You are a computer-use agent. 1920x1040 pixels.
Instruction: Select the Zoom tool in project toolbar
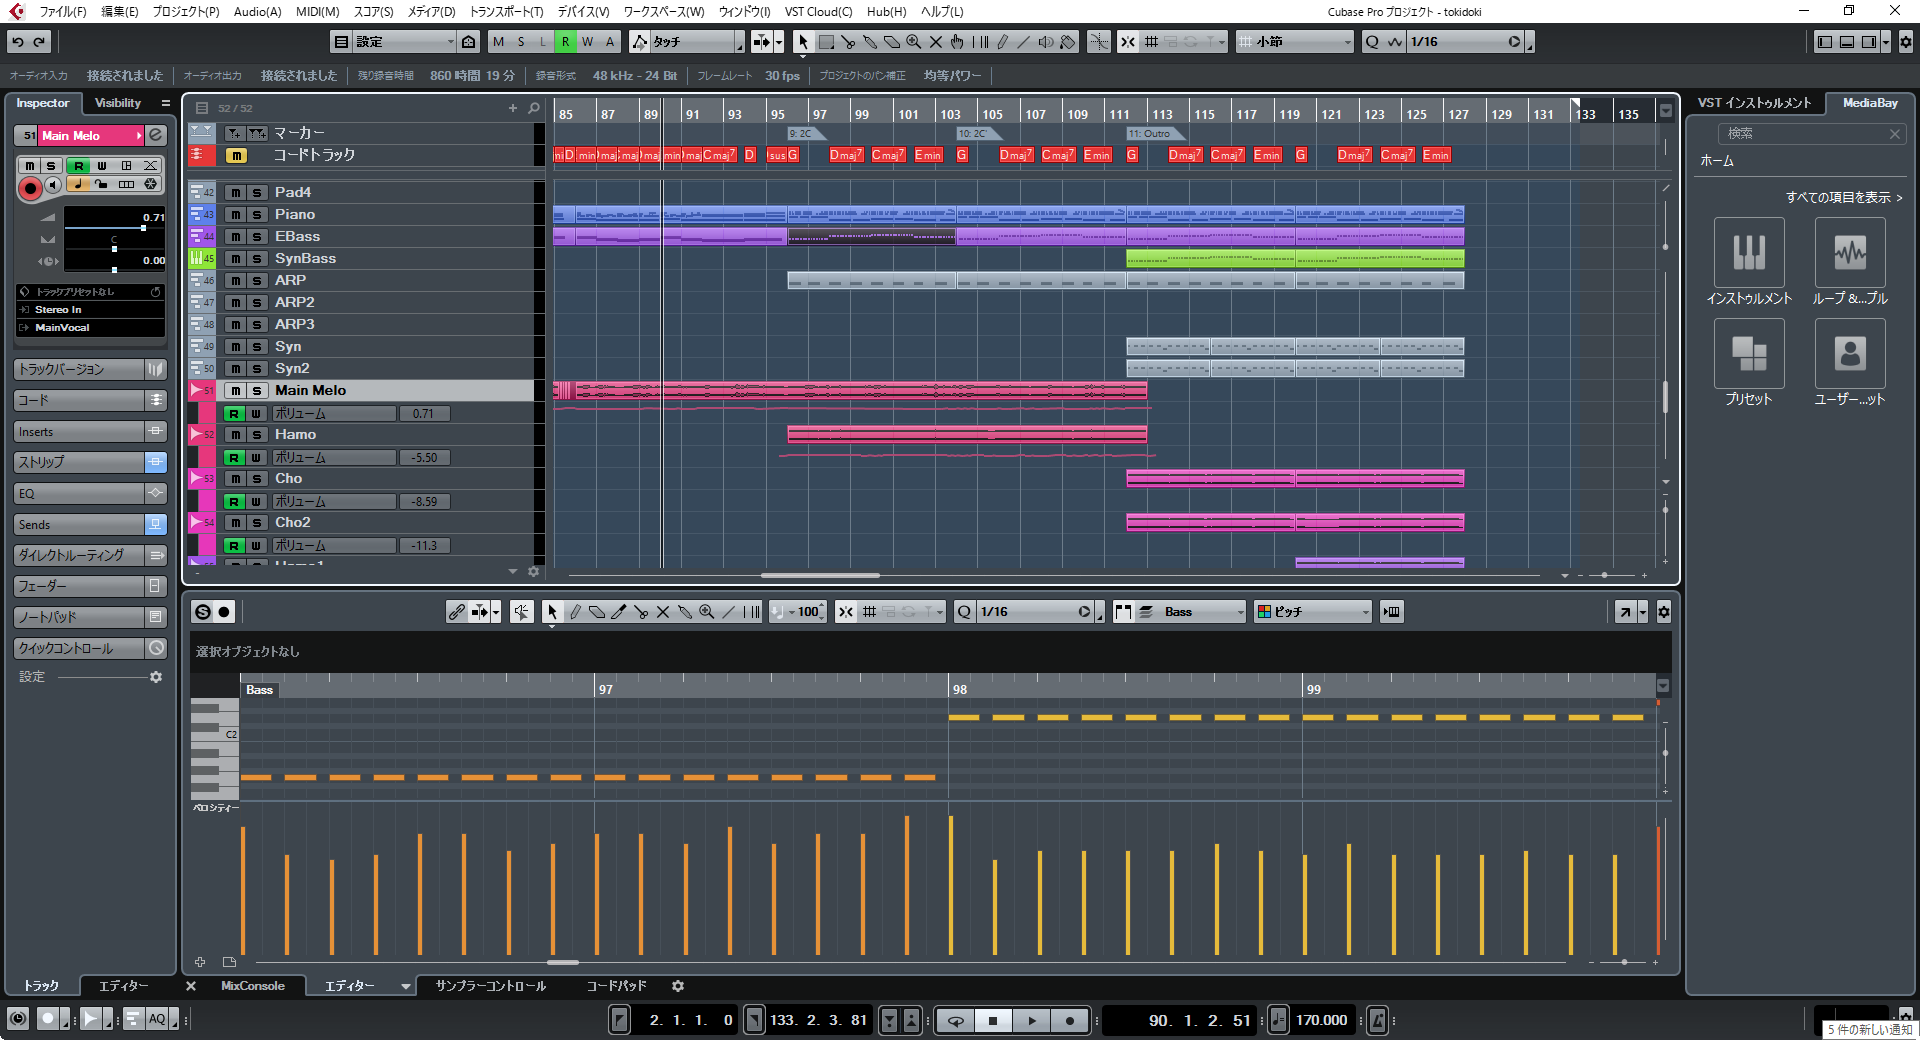pos(914,41)
